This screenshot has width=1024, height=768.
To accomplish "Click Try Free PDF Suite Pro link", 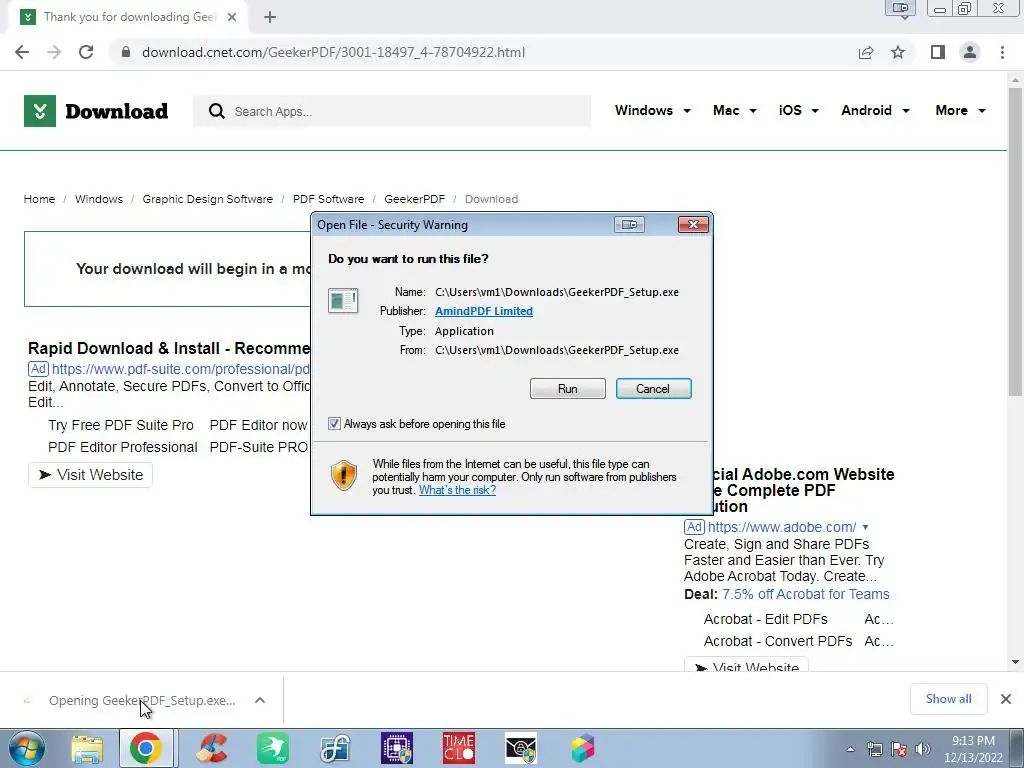I will point(121,425).
